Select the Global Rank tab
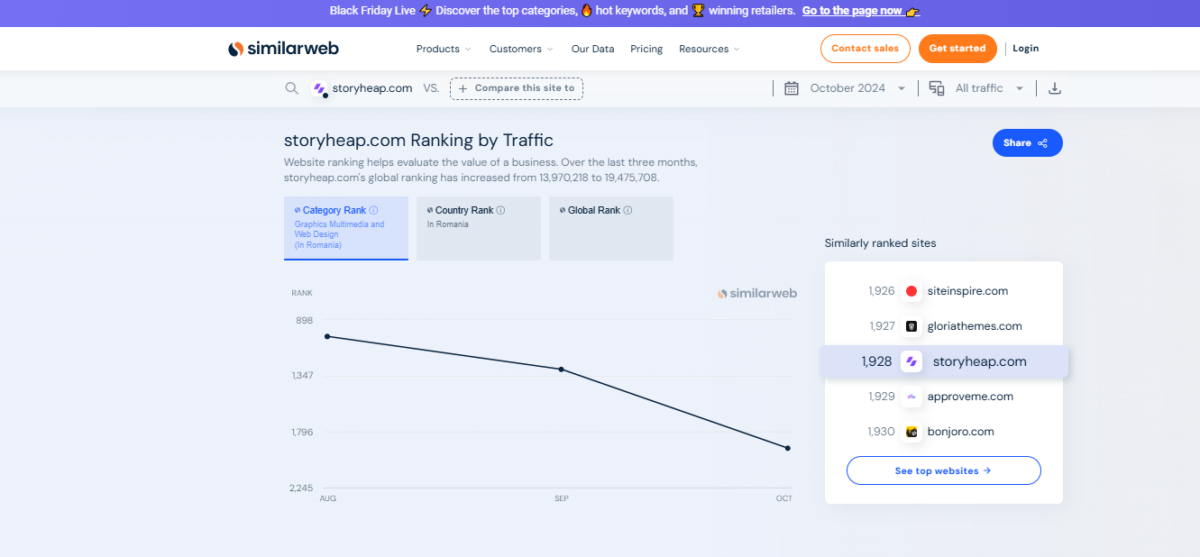 (610, 228)
